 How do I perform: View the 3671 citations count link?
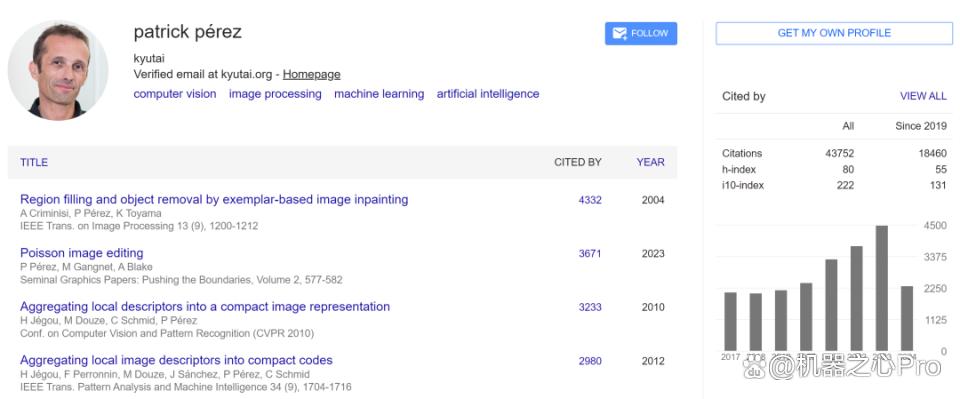[x=590, y=254]
